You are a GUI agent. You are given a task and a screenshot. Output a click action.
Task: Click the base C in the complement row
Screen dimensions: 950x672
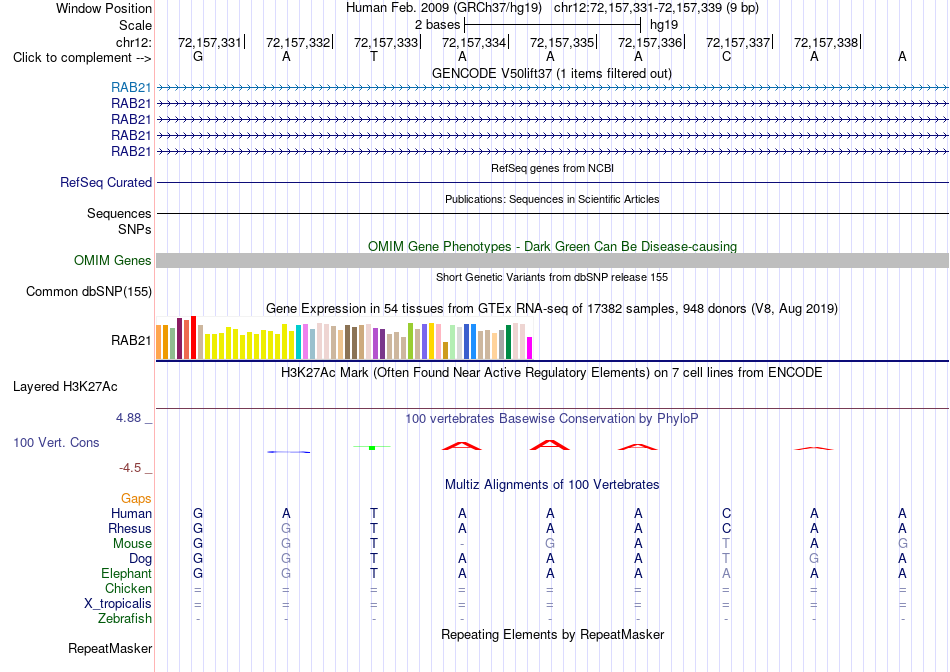726,56
